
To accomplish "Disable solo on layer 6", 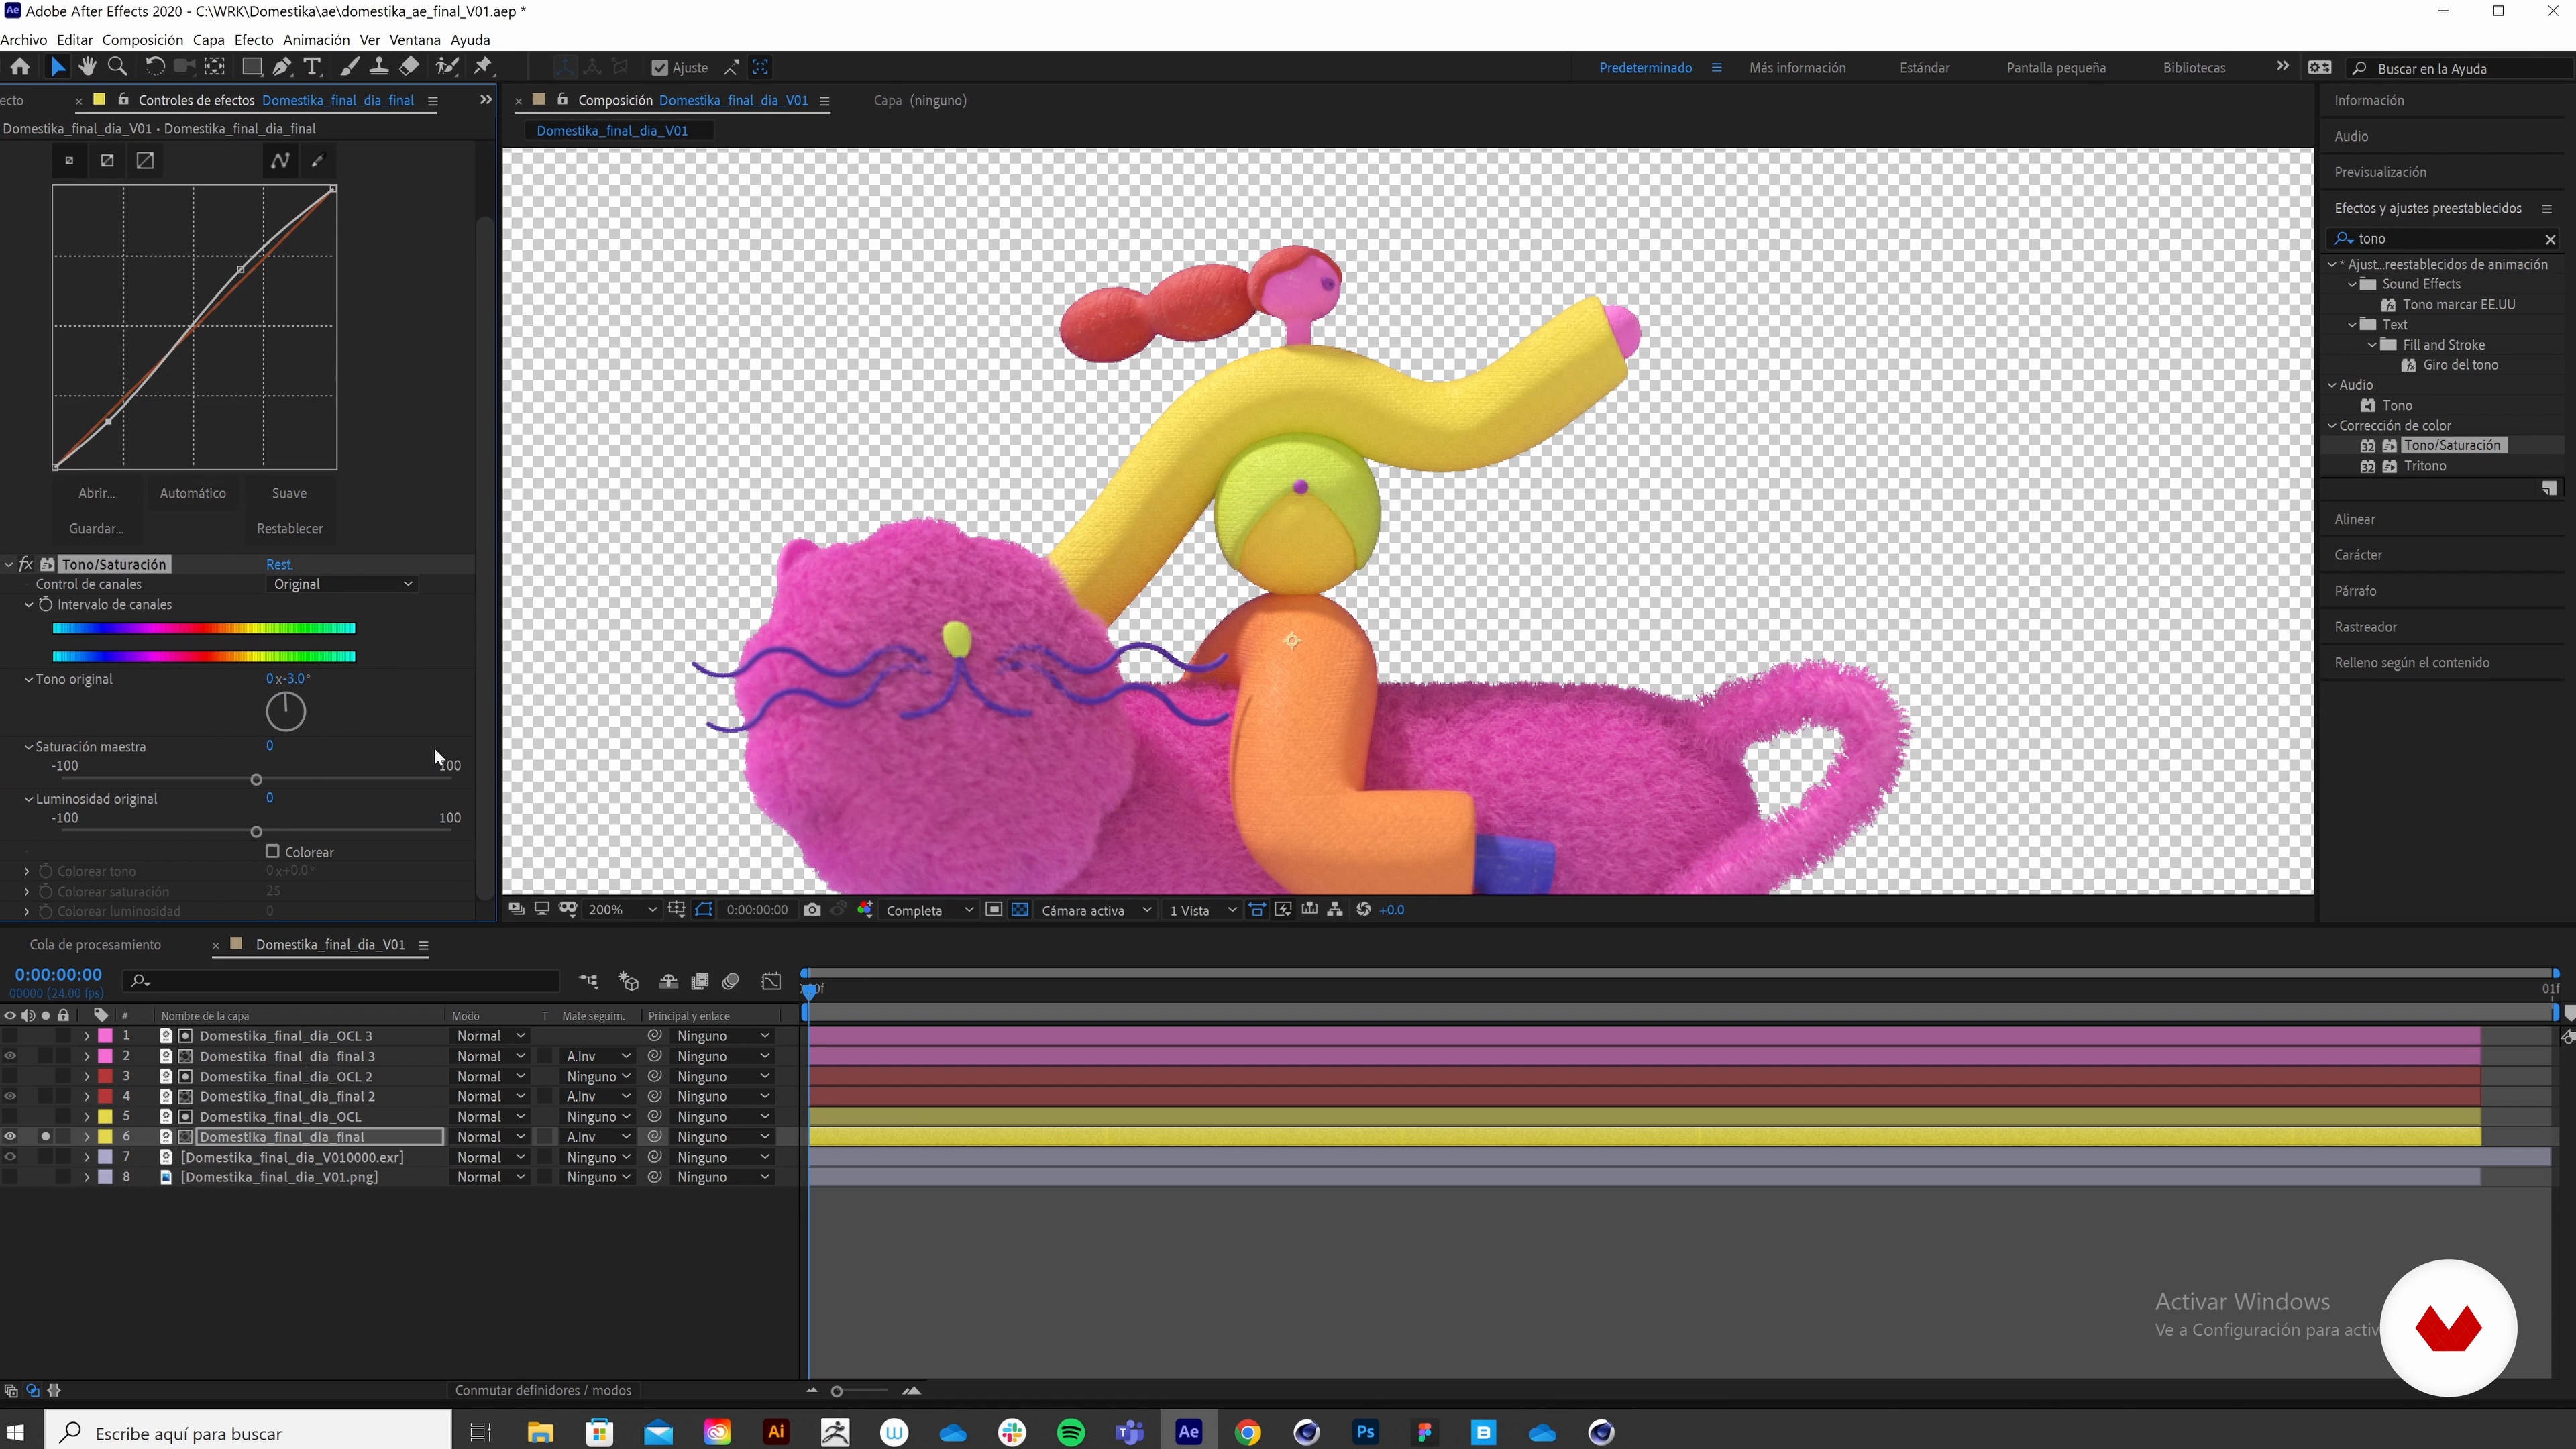I will 45,1136.
